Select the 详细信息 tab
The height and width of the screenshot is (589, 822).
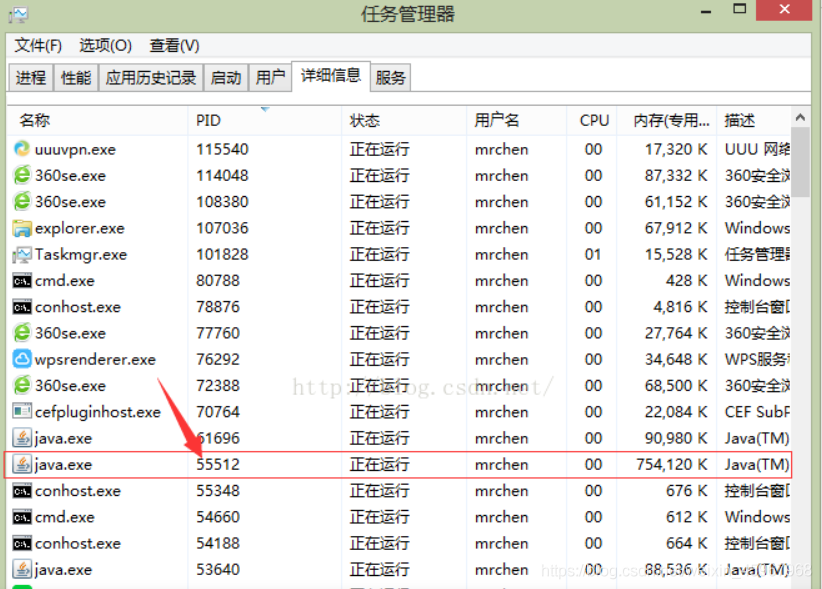[x=331, y=76]
